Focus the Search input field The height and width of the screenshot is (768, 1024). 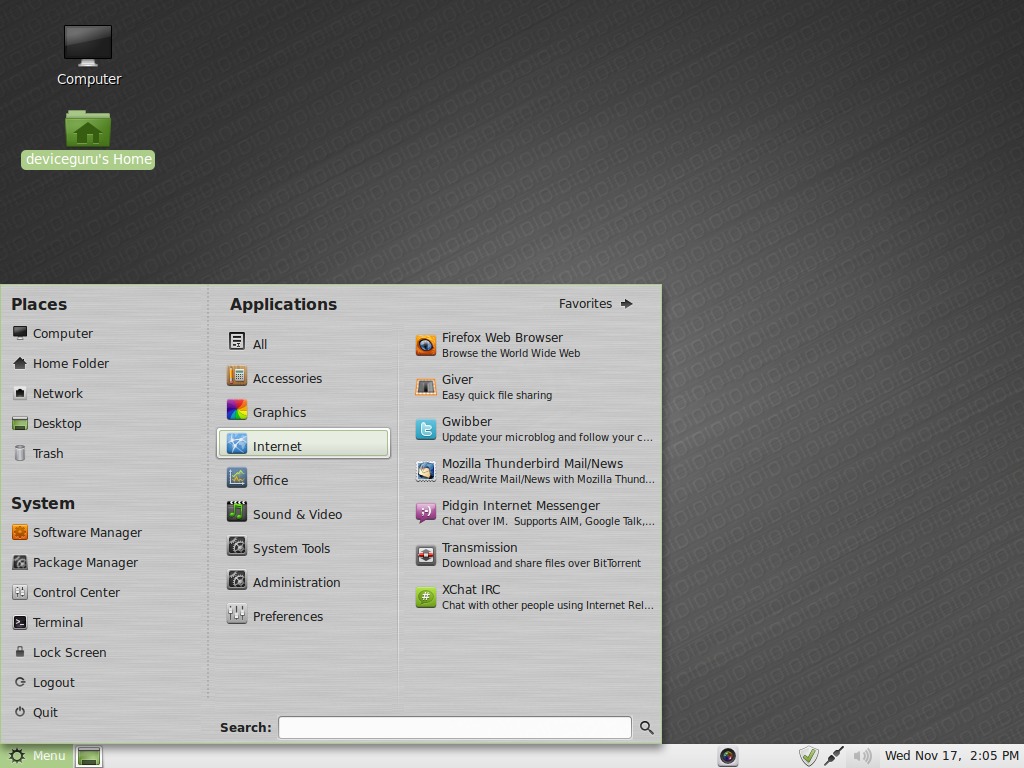point(455,728)
